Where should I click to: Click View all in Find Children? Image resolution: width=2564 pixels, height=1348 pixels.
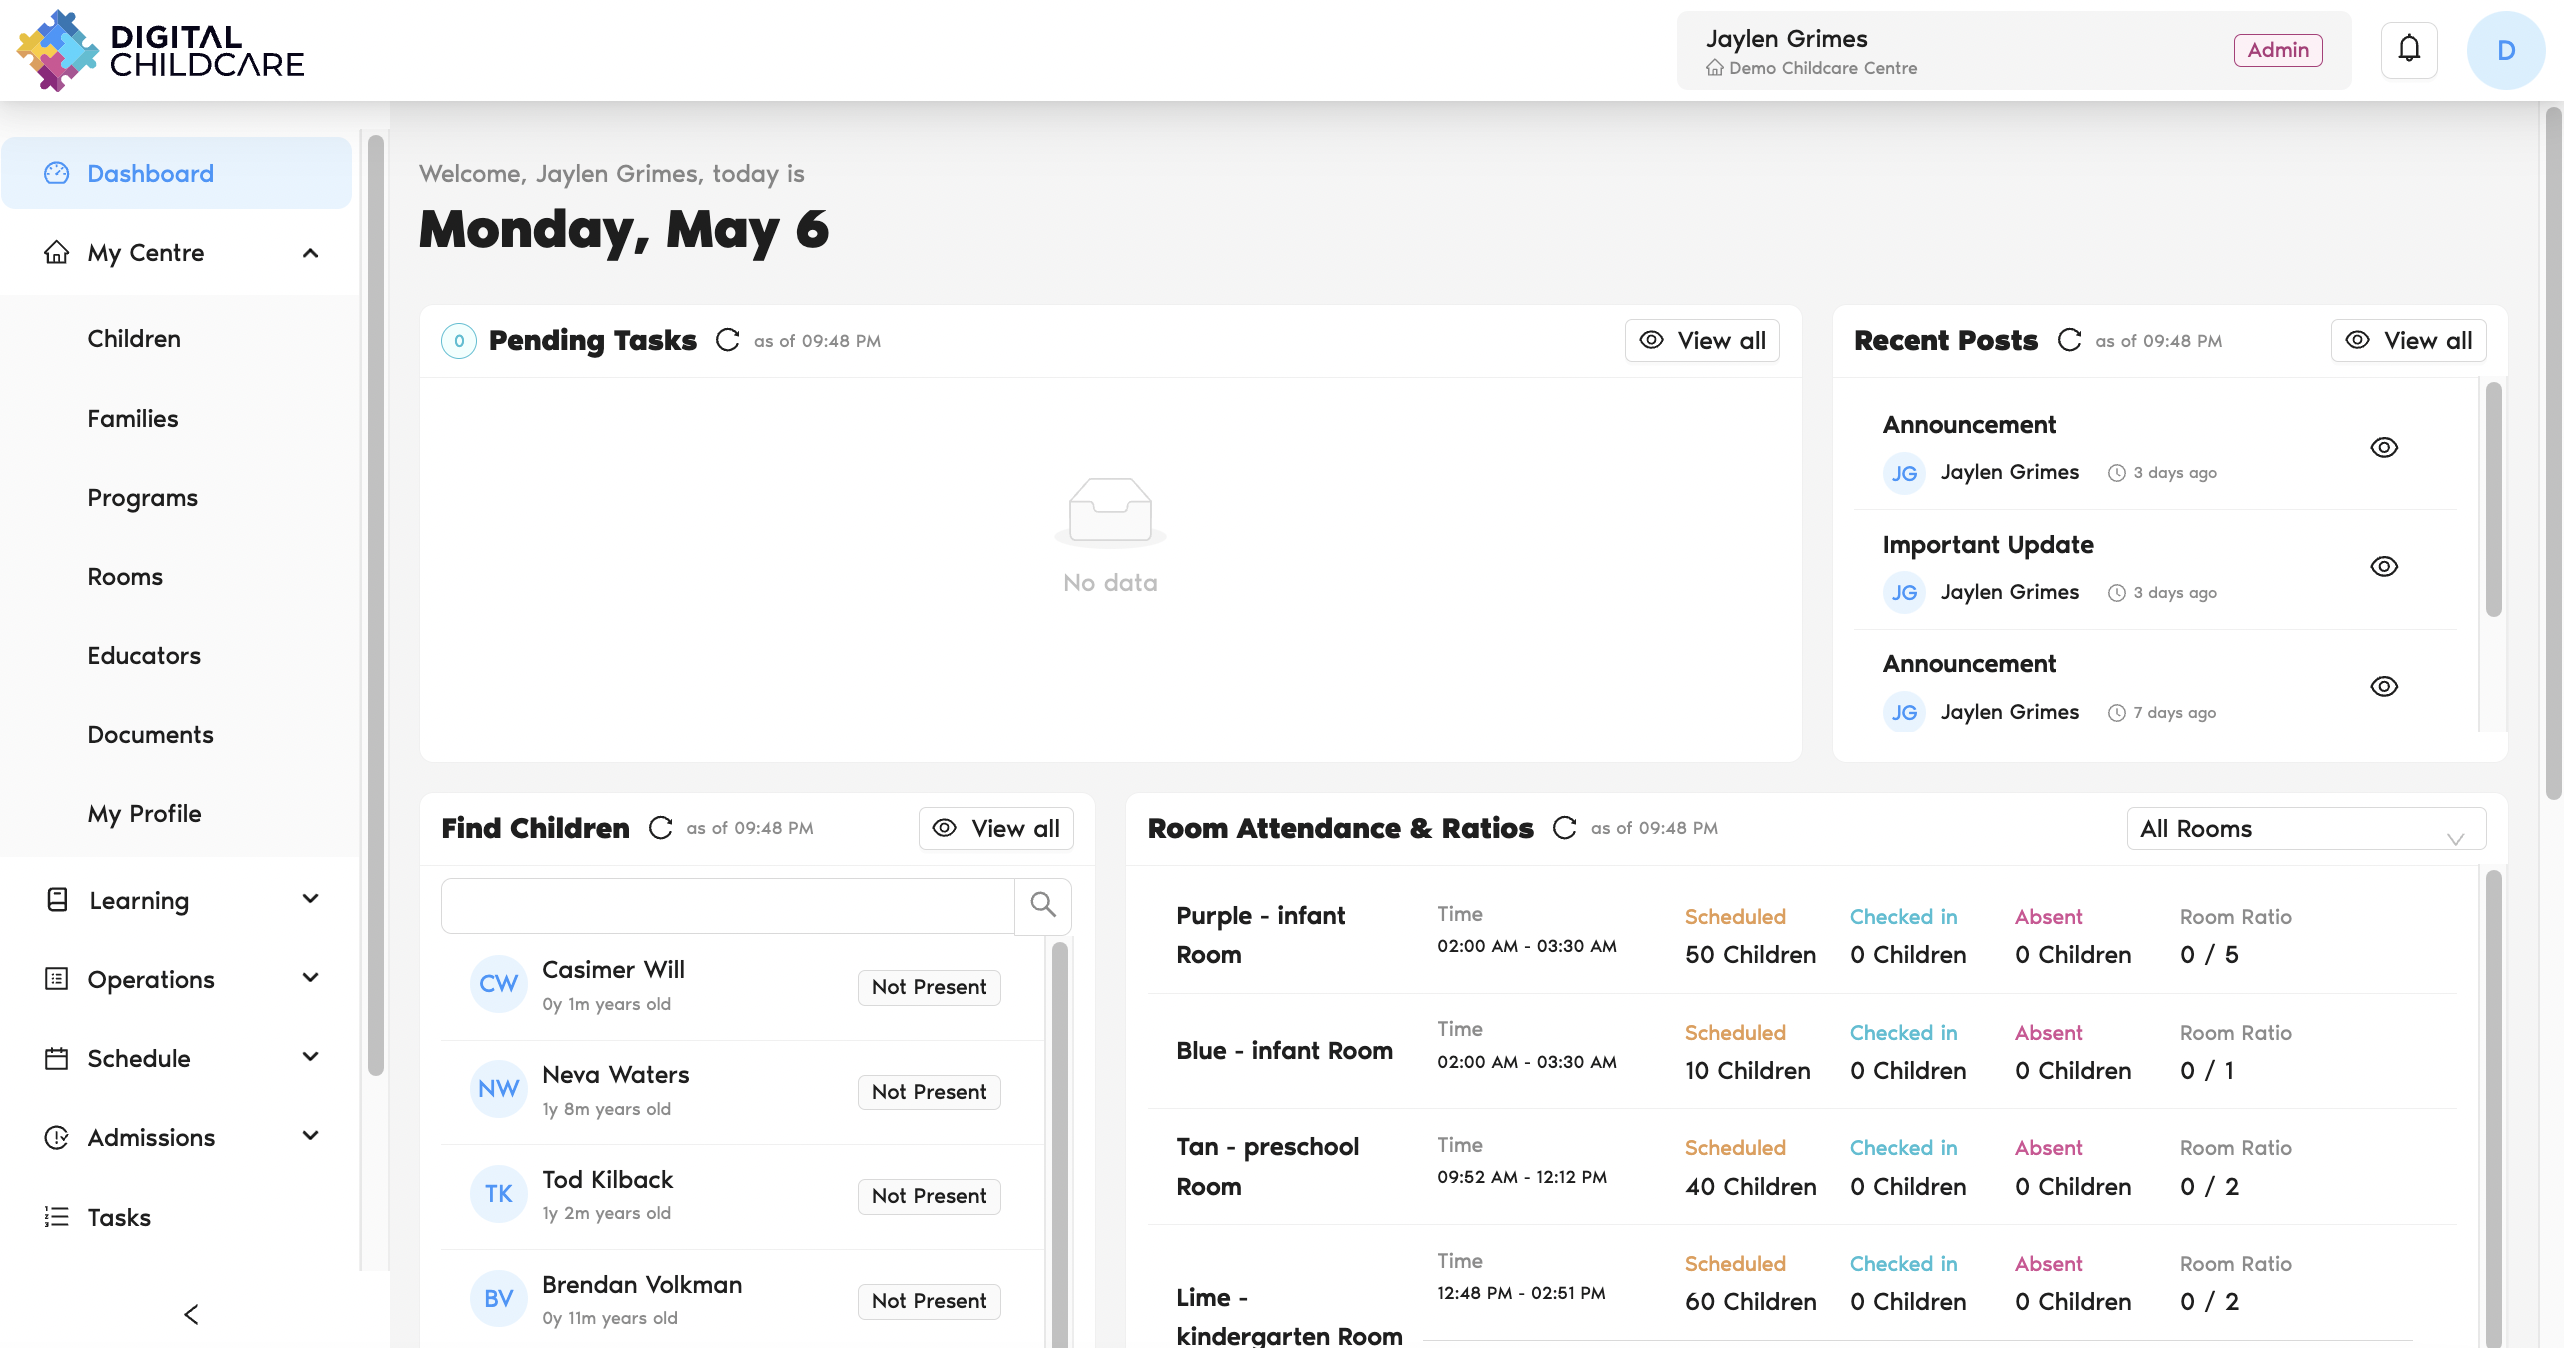[x=996, y=829]
